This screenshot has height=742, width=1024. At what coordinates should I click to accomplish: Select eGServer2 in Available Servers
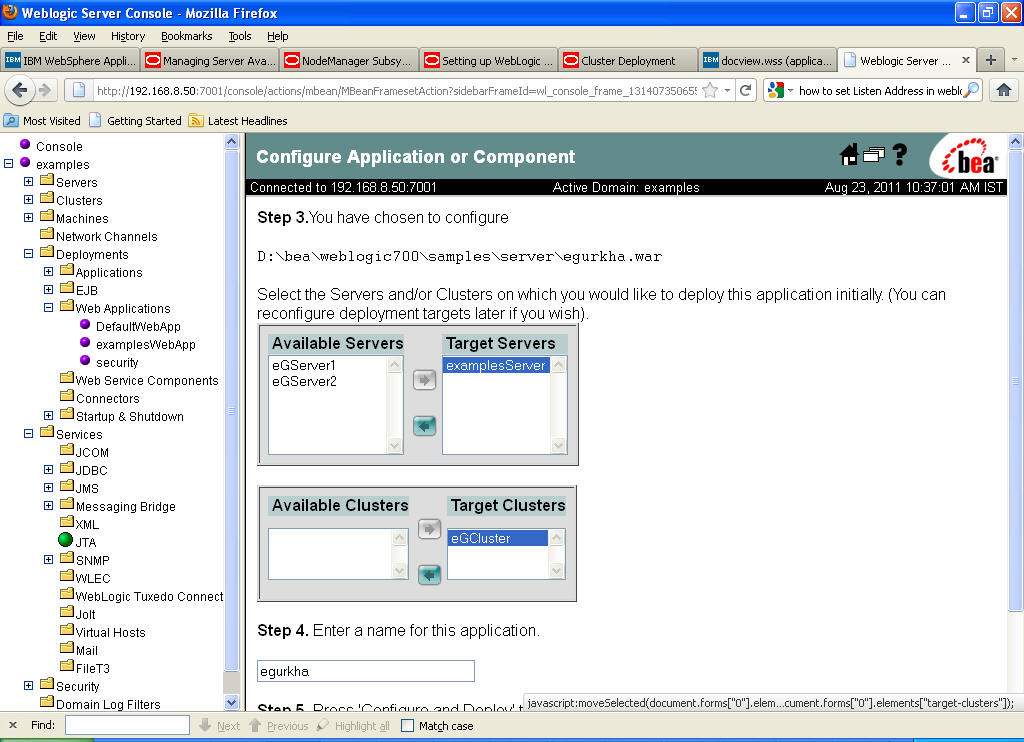click(x=304, y=381)
